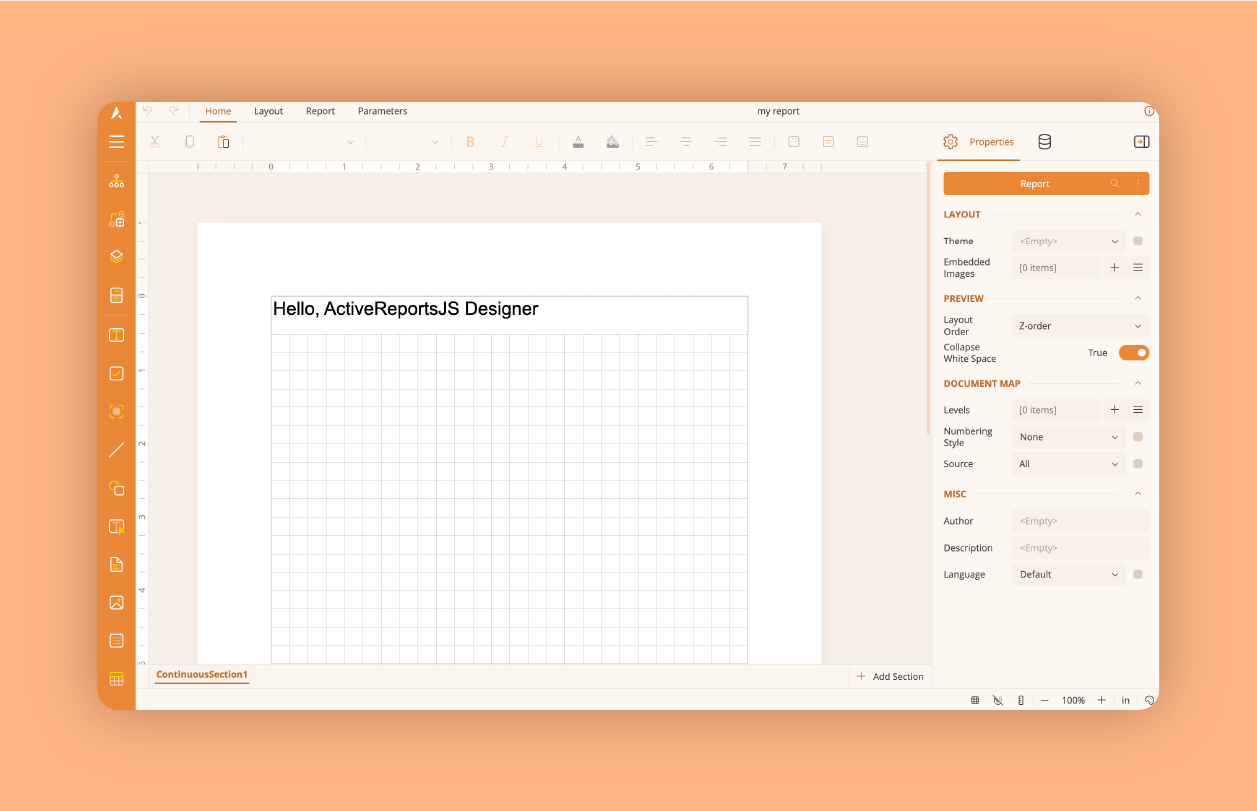Open the Layers panel icon
1257x811 pixels.
(x=117, y=256)
